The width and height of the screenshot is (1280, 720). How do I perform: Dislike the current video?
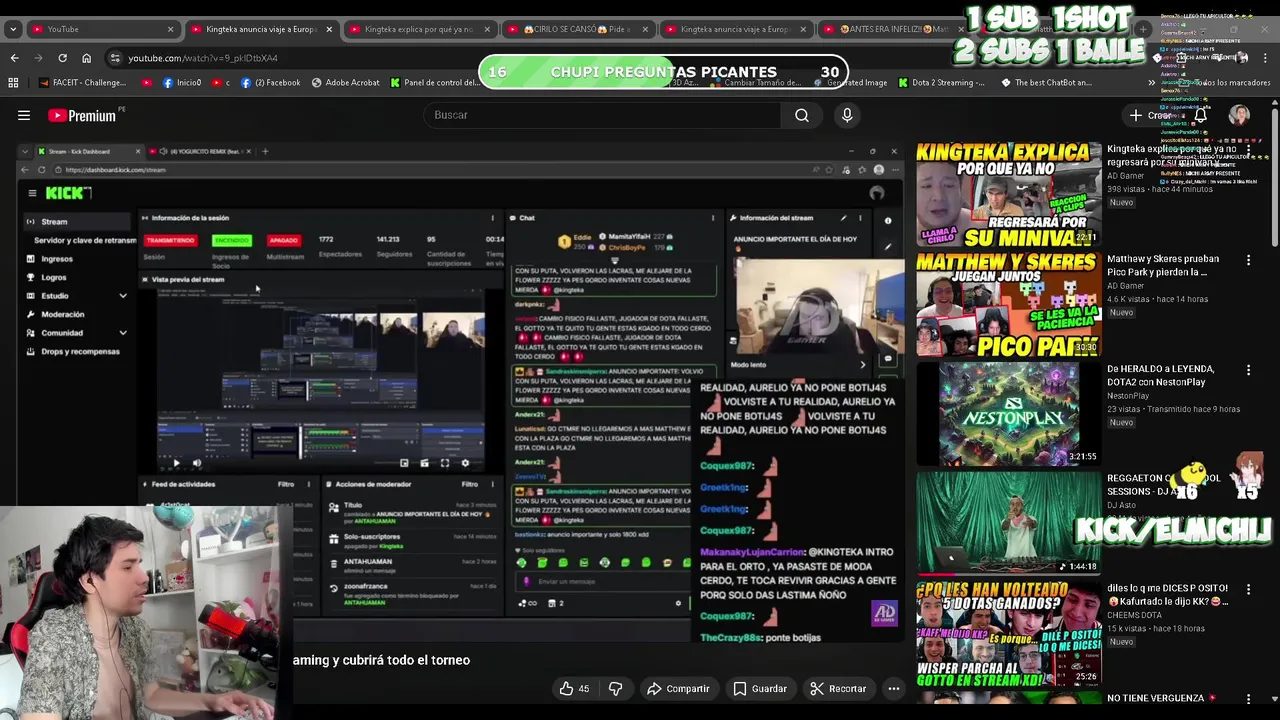[616, 688]
